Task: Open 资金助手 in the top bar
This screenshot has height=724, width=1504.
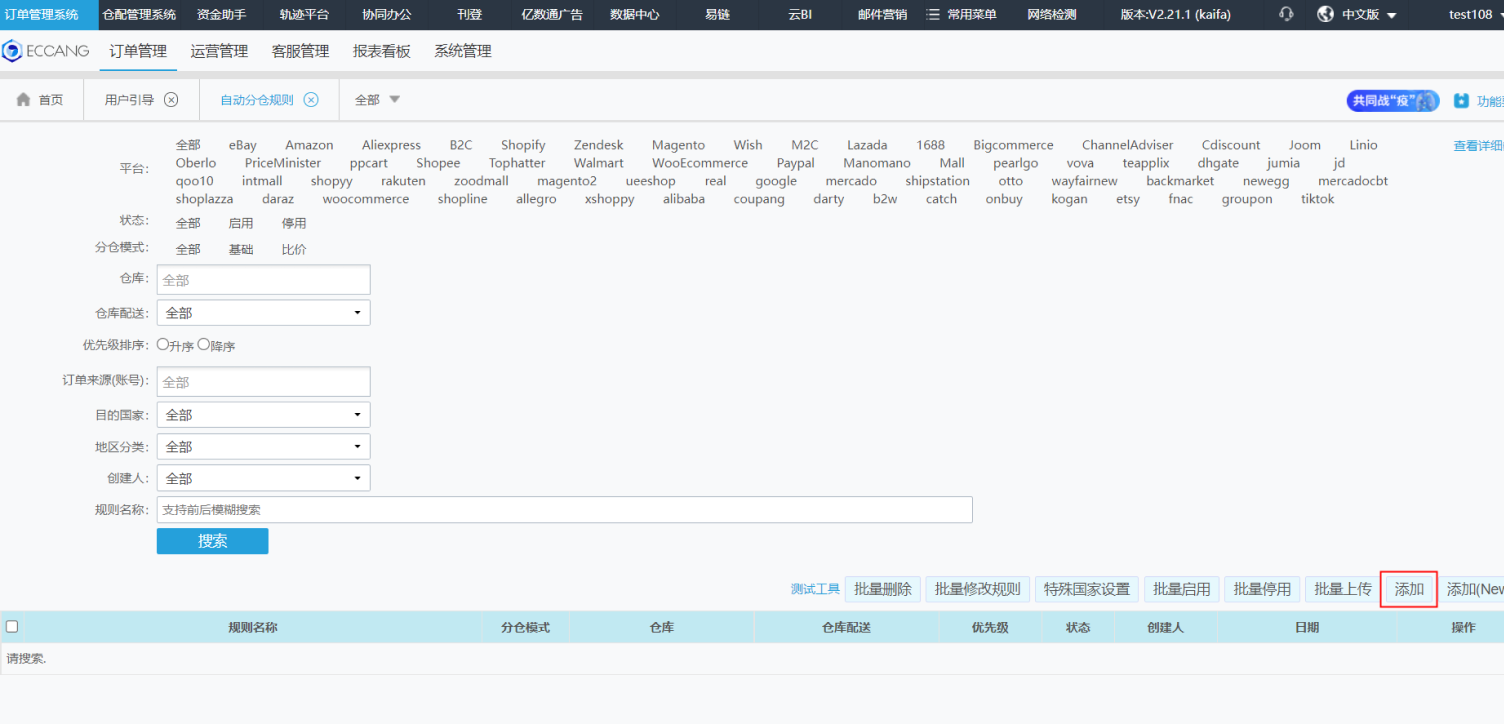Action: pos(221,14)
